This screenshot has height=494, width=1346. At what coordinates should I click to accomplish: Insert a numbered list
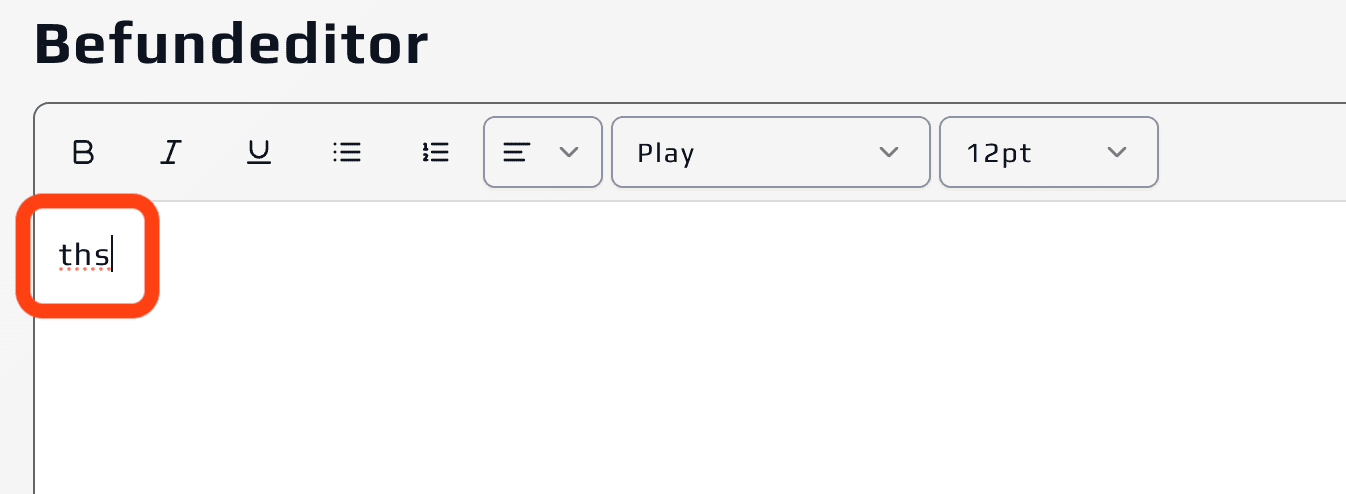pos(435,152)
